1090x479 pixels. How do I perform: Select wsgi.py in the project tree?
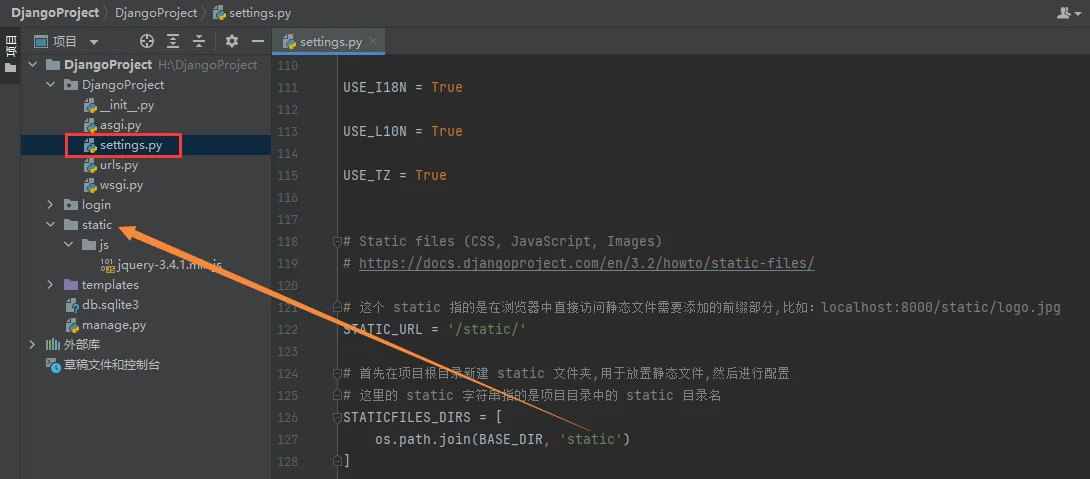(x=121, y=186)
